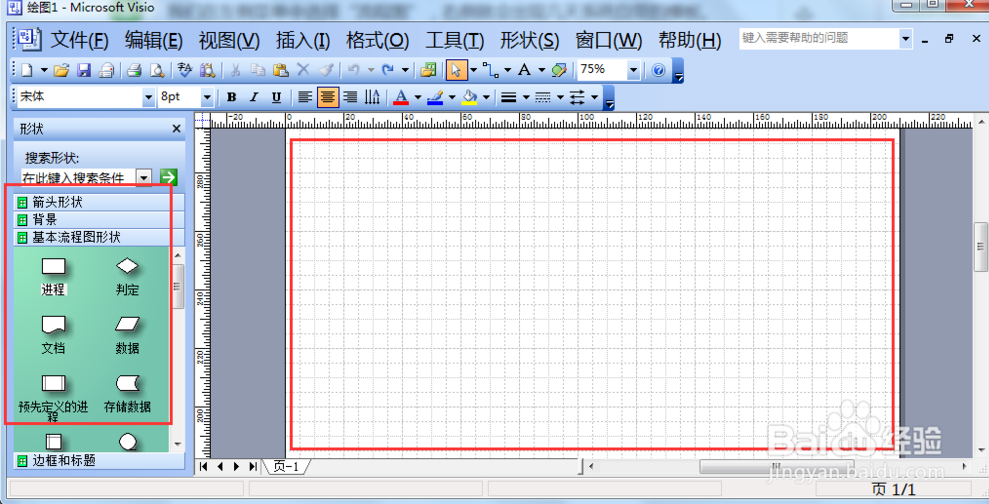Click the font color A swatch
The height and width of the screenshot is (504, 989).
(401, 97)
